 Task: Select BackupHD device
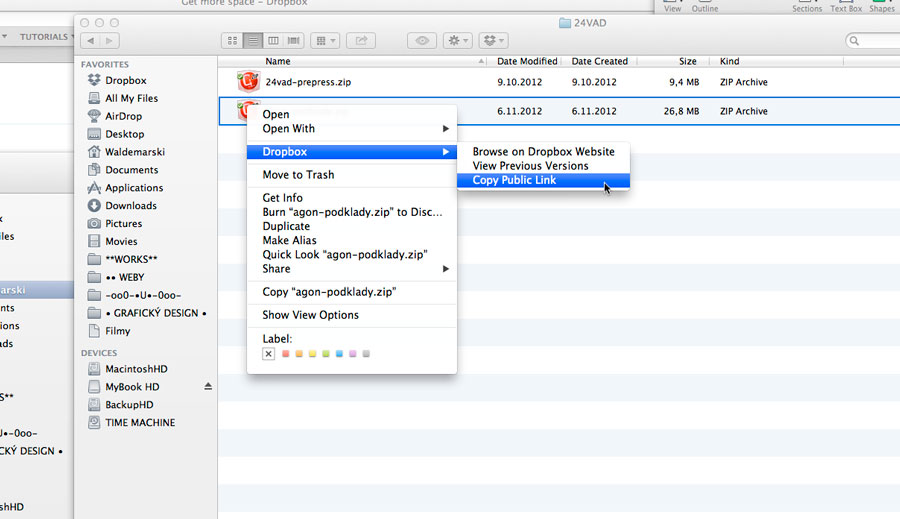tap(129, 404)
